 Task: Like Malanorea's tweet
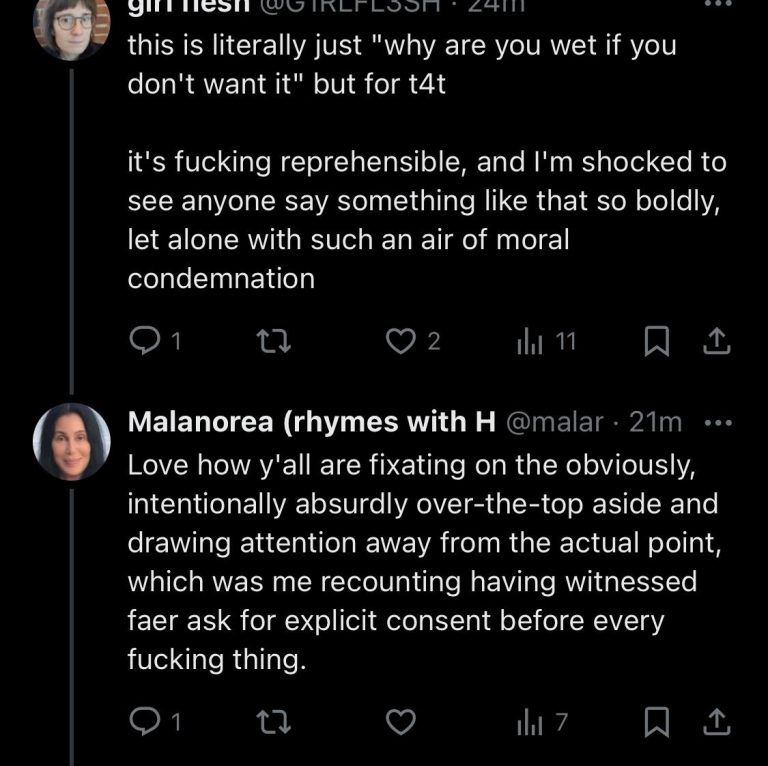click(401, 720)
